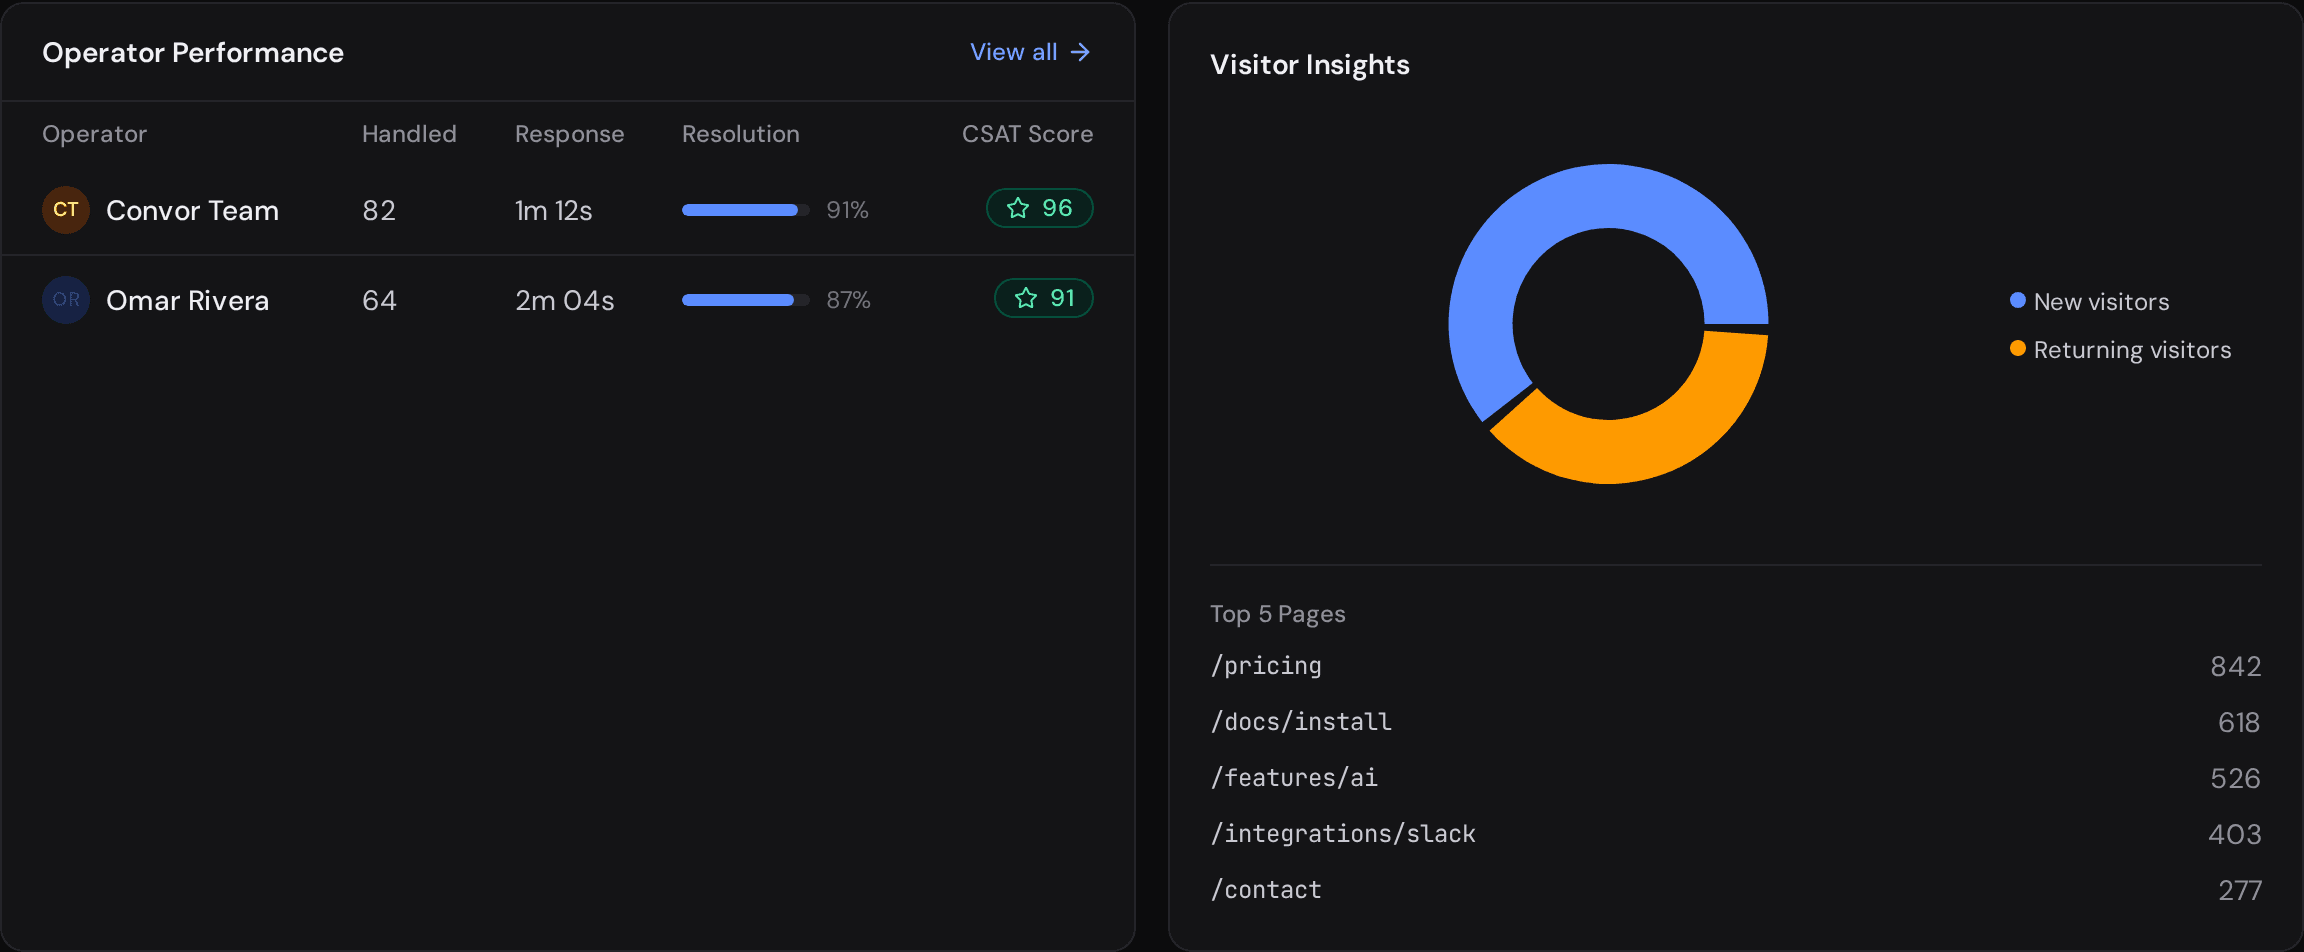The image size is (2304, 952).
Task: Click the New visitors legend label
Action: (x=2101, y=302)
